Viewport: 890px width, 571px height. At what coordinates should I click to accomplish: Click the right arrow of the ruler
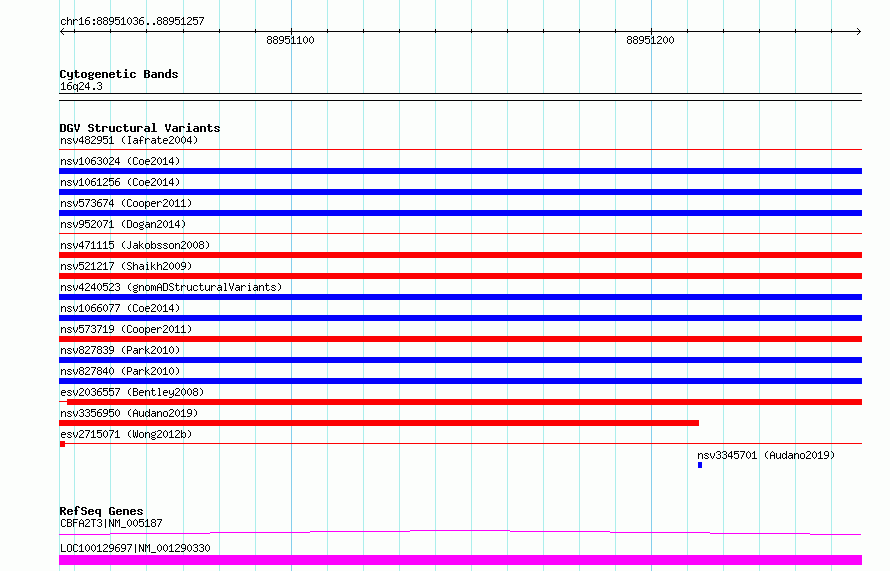coord(858,31)
